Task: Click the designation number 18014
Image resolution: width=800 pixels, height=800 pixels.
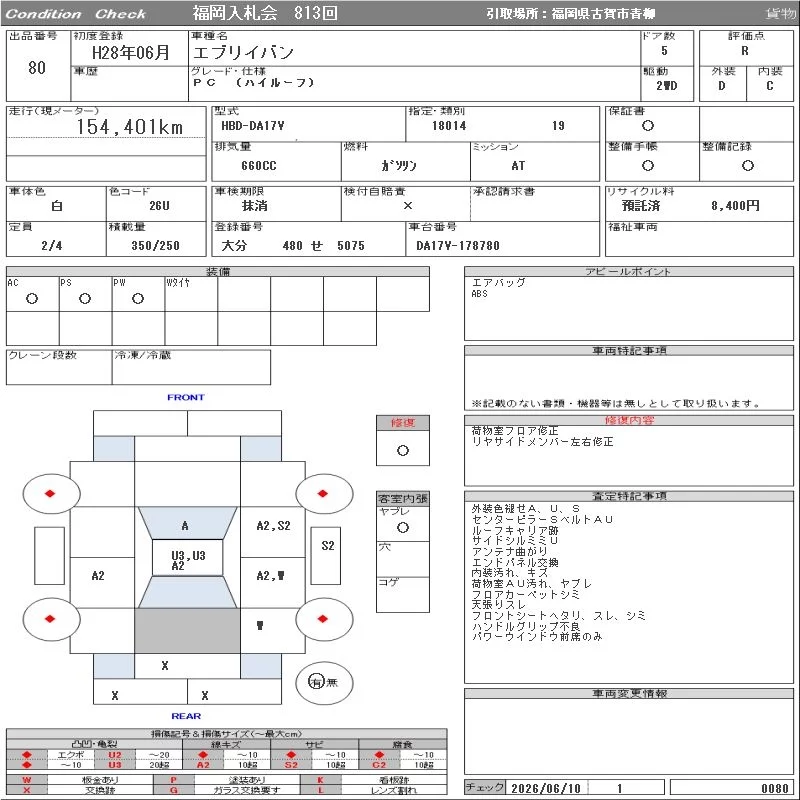Action: click(449, 126)
